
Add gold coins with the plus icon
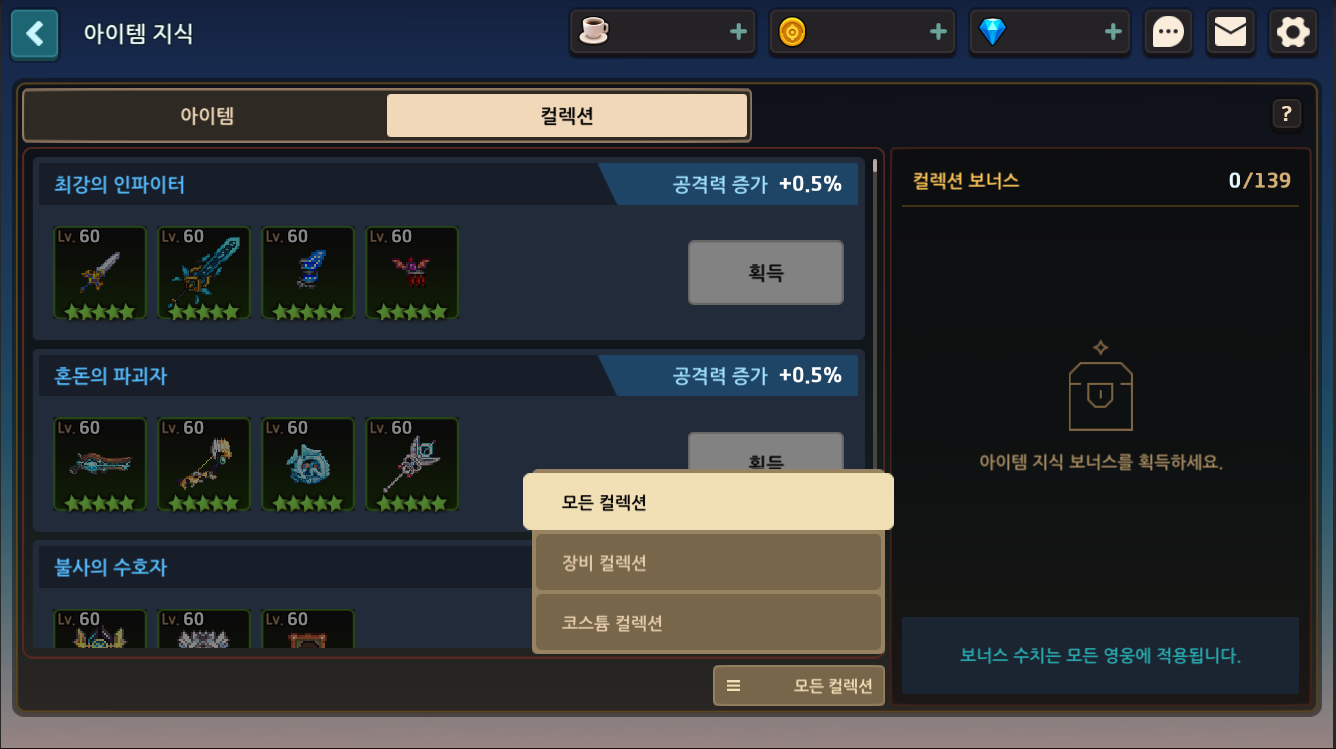(938, 32)
